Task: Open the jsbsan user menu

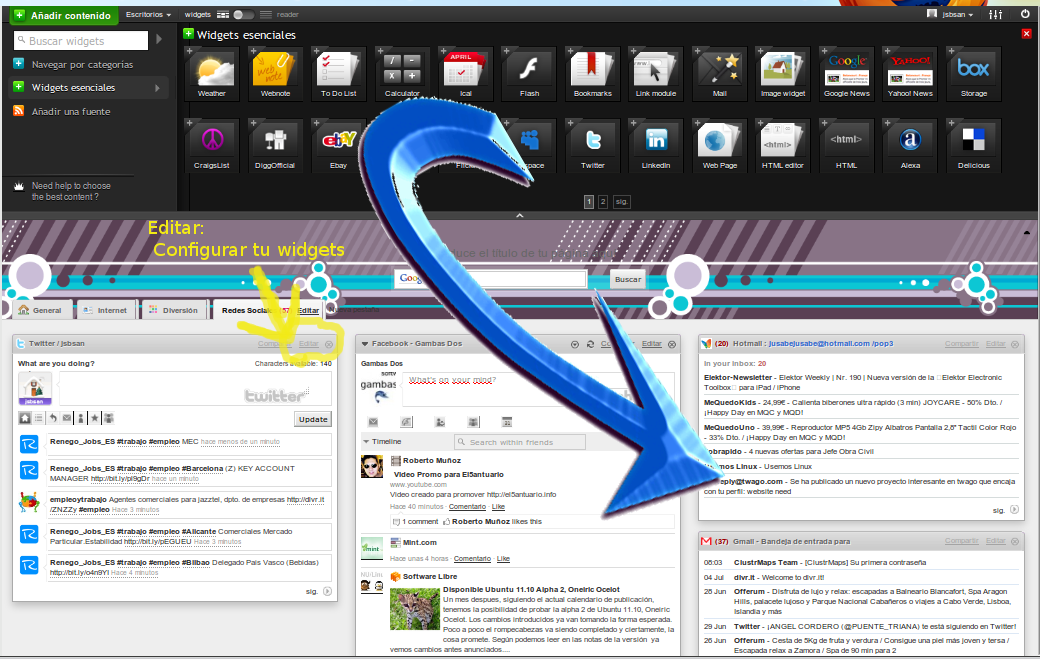Action: pyautogui.click(x=951, y=14)
